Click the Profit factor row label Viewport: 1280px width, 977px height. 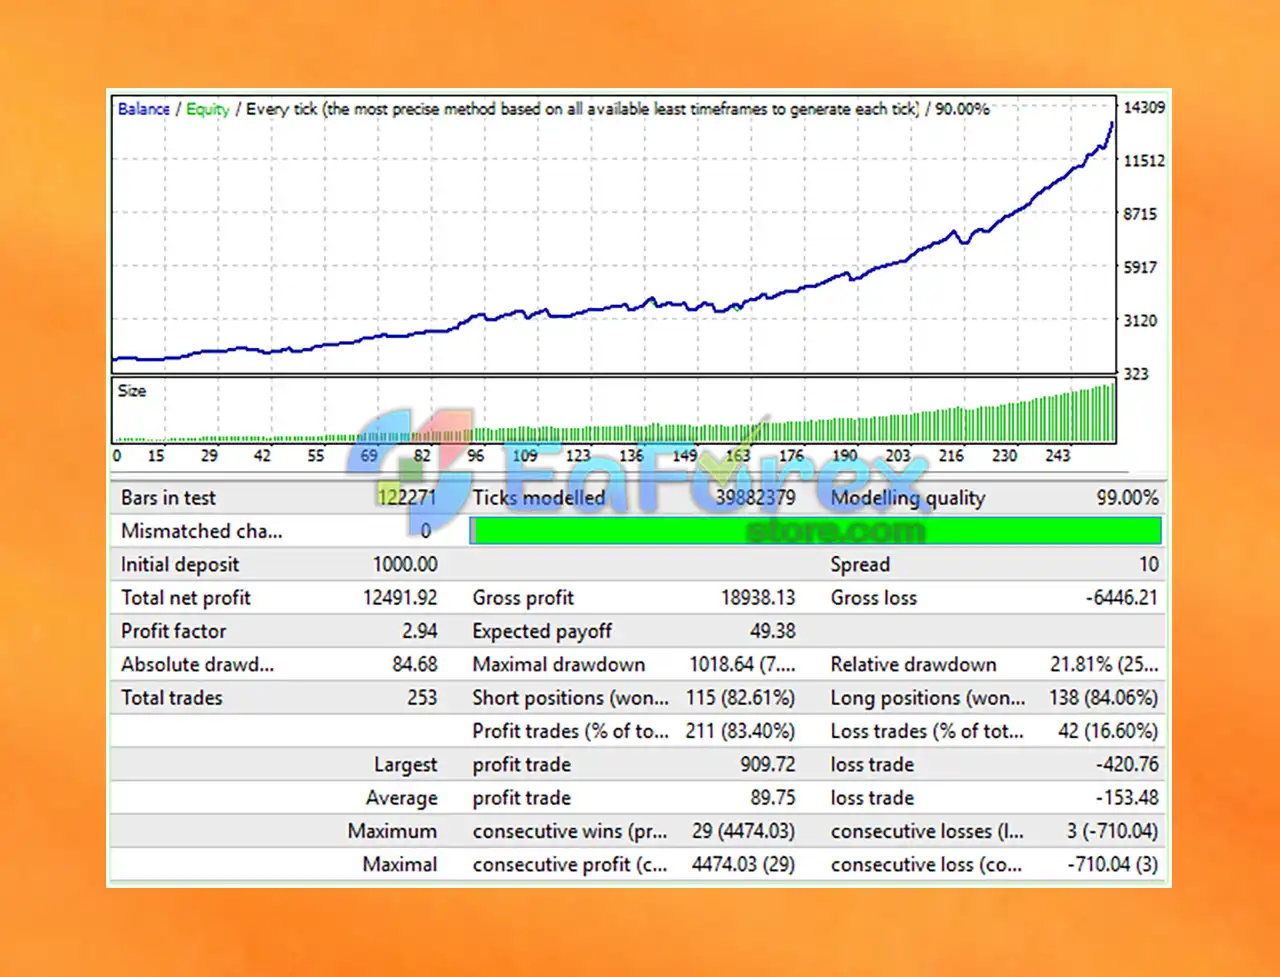point(174,631)
